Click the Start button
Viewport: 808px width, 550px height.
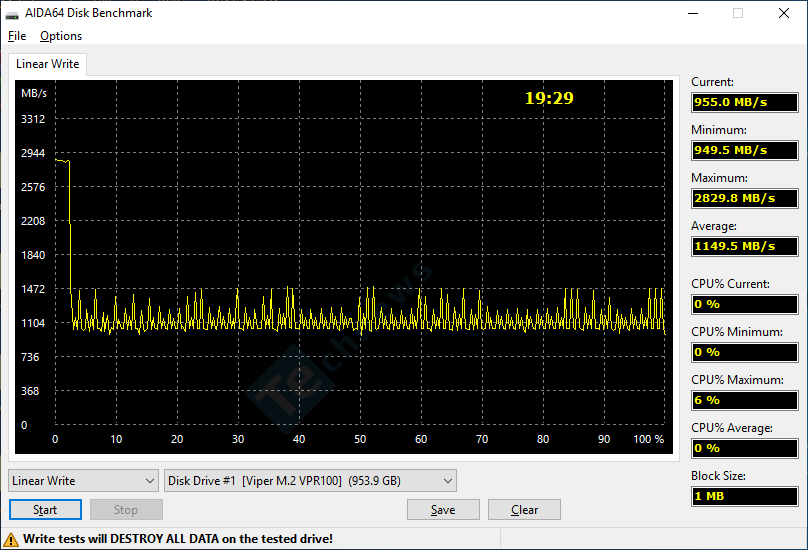(45, 510)
